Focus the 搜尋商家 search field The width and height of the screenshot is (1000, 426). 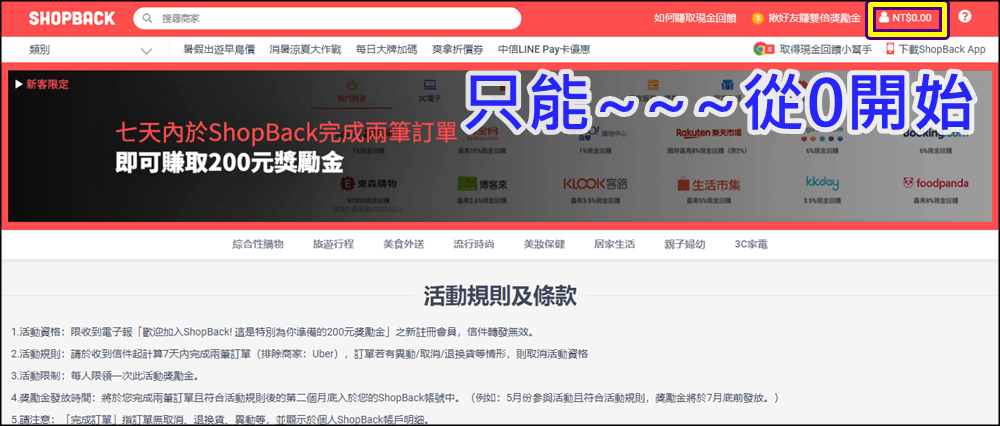pos(327,18)
